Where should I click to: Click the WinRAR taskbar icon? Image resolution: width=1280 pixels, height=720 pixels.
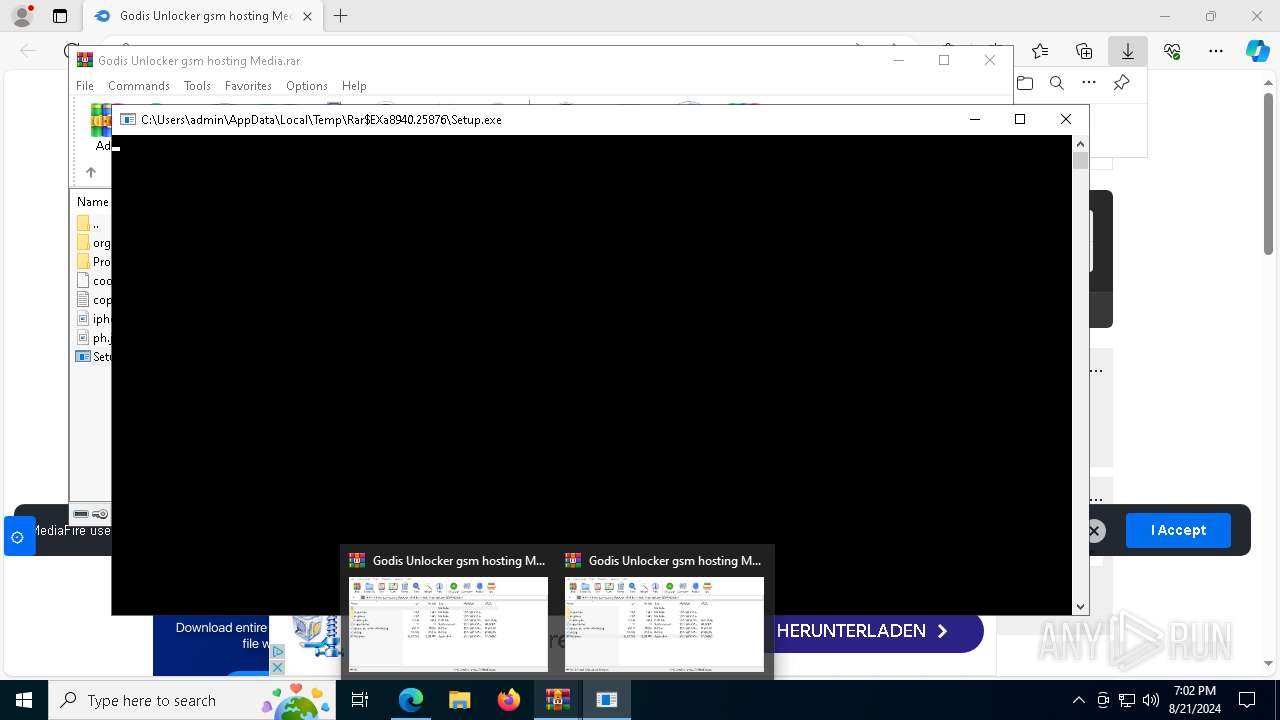point(558,700)
